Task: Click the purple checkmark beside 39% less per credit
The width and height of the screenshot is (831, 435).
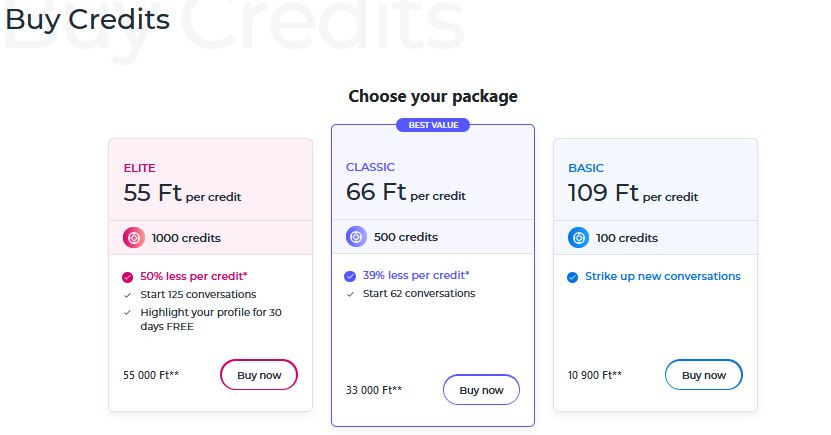Action: pyautogui.click(x=350, y=276)
